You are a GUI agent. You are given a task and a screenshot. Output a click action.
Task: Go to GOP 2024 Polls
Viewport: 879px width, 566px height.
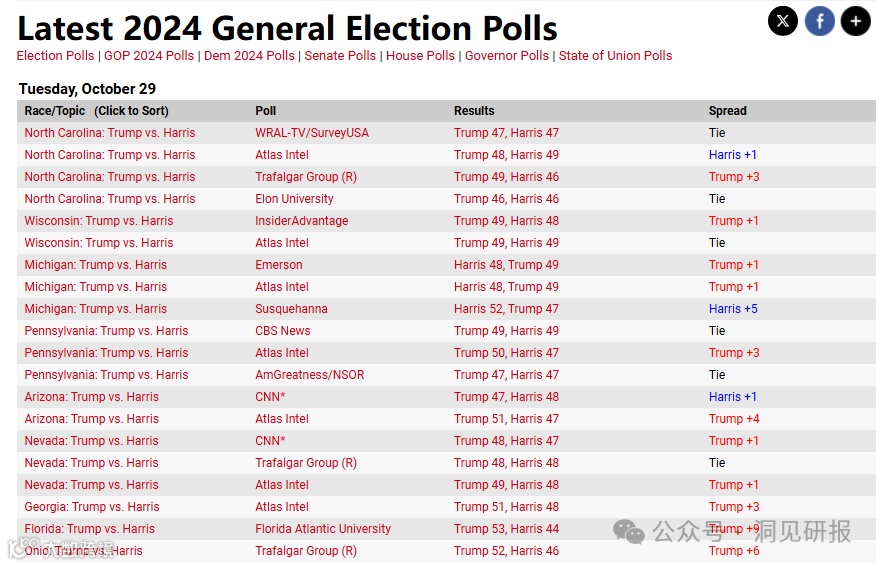149,56
